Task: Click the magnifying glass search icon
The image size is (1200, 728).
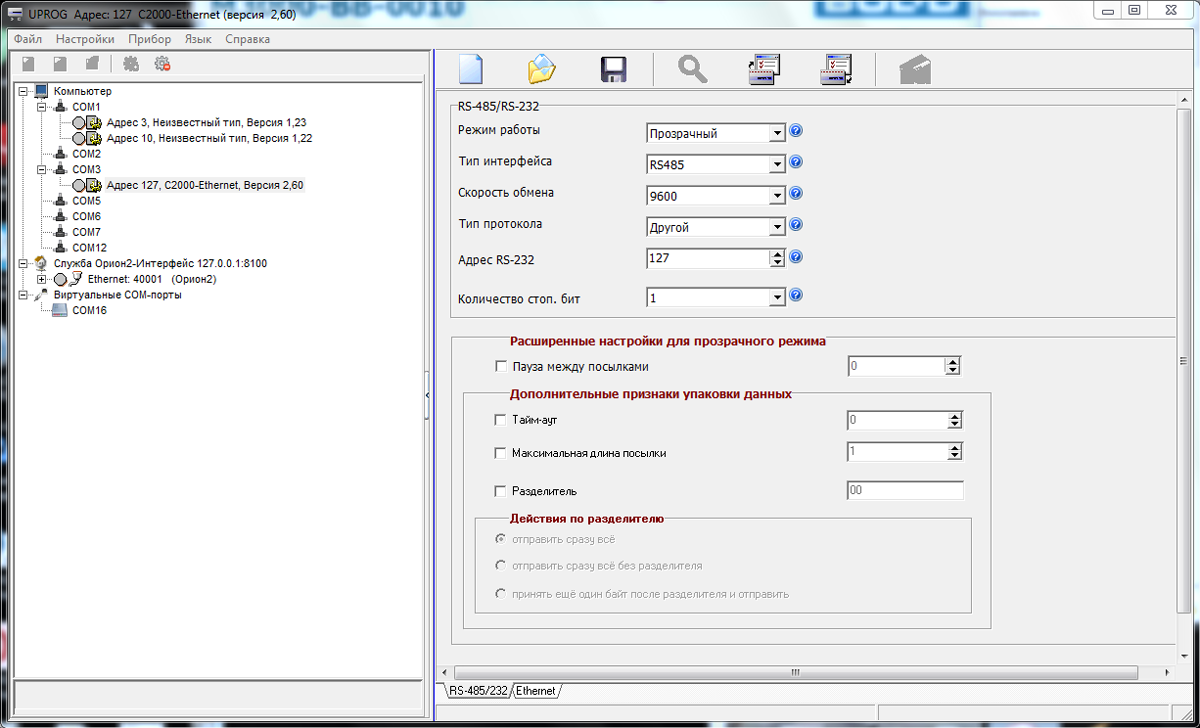Action: pyautogui.click(x=692, y=70)
